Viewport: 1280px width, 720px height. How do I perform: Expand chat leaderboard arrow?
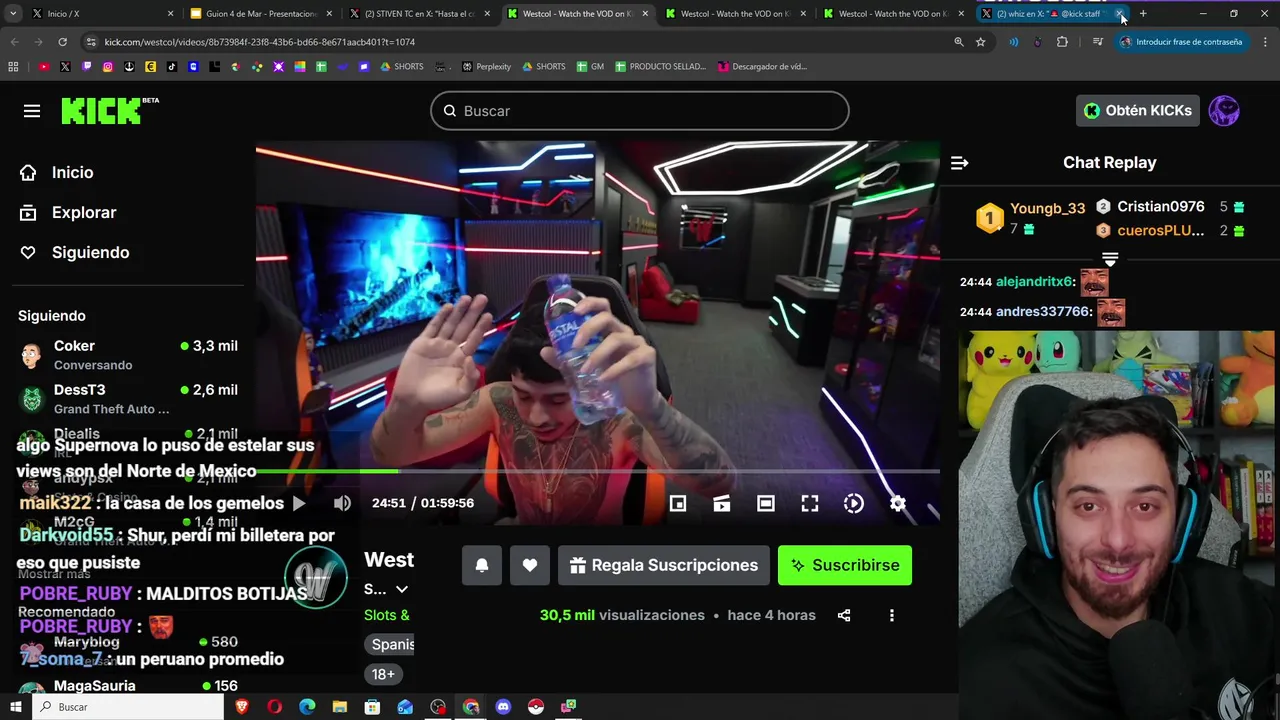pyautogui.click(x=1110, y=259)
